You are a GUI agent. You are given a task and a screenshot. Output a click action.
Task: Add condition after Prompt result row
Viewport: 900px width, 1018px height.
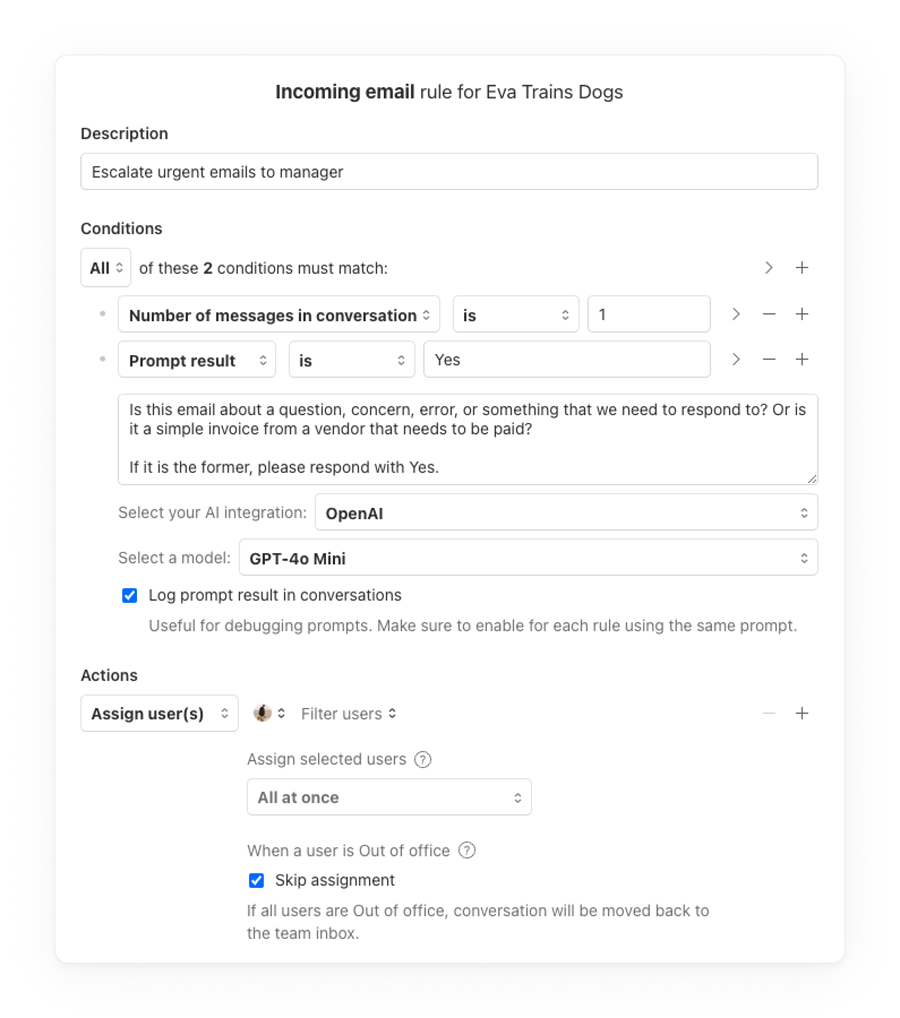801,360
